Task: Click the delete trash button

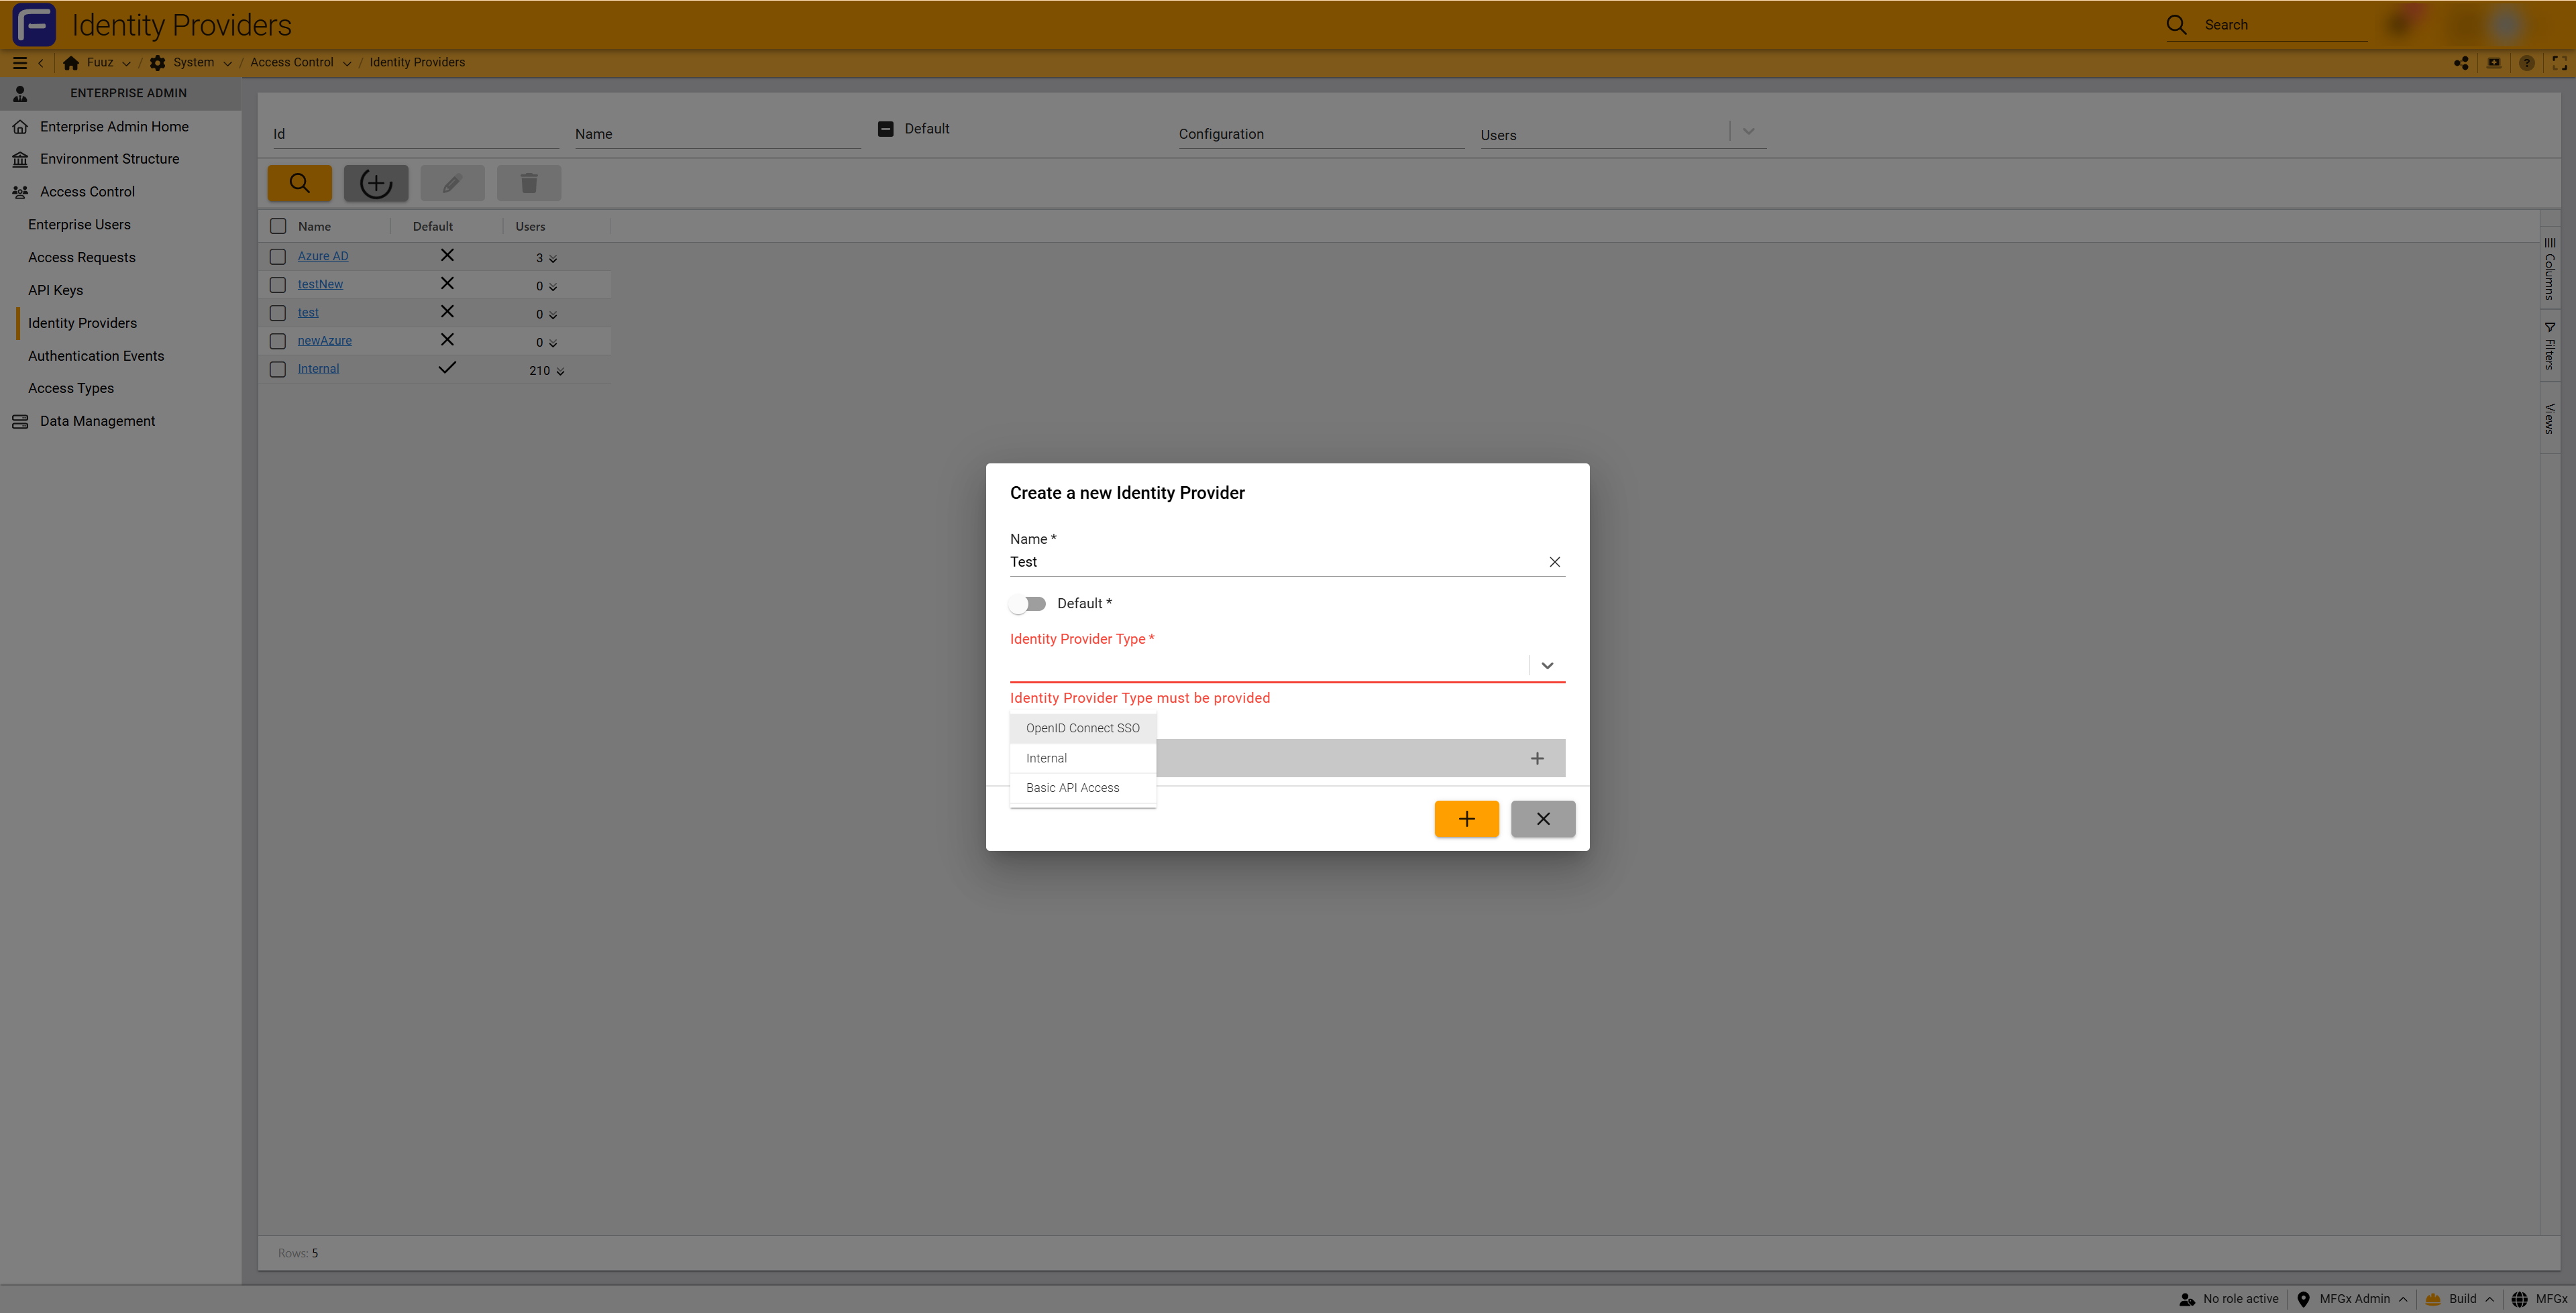Action: (x=529, y=183)
